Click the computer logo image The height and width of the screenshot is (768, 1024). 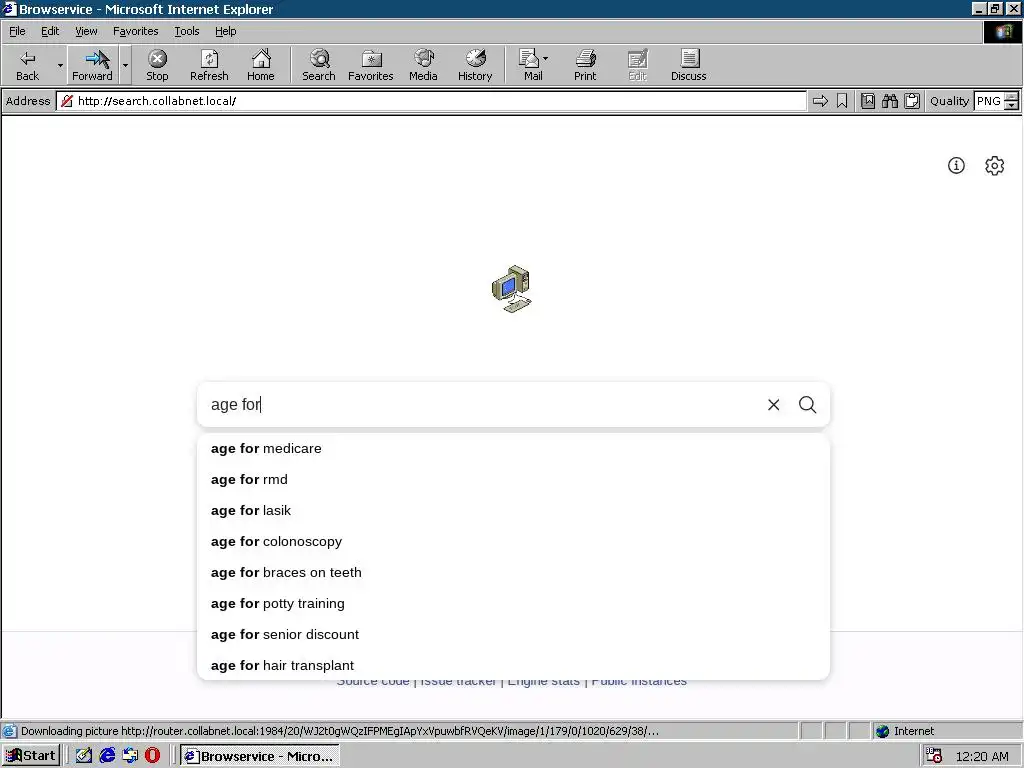[x=512, y=289]
